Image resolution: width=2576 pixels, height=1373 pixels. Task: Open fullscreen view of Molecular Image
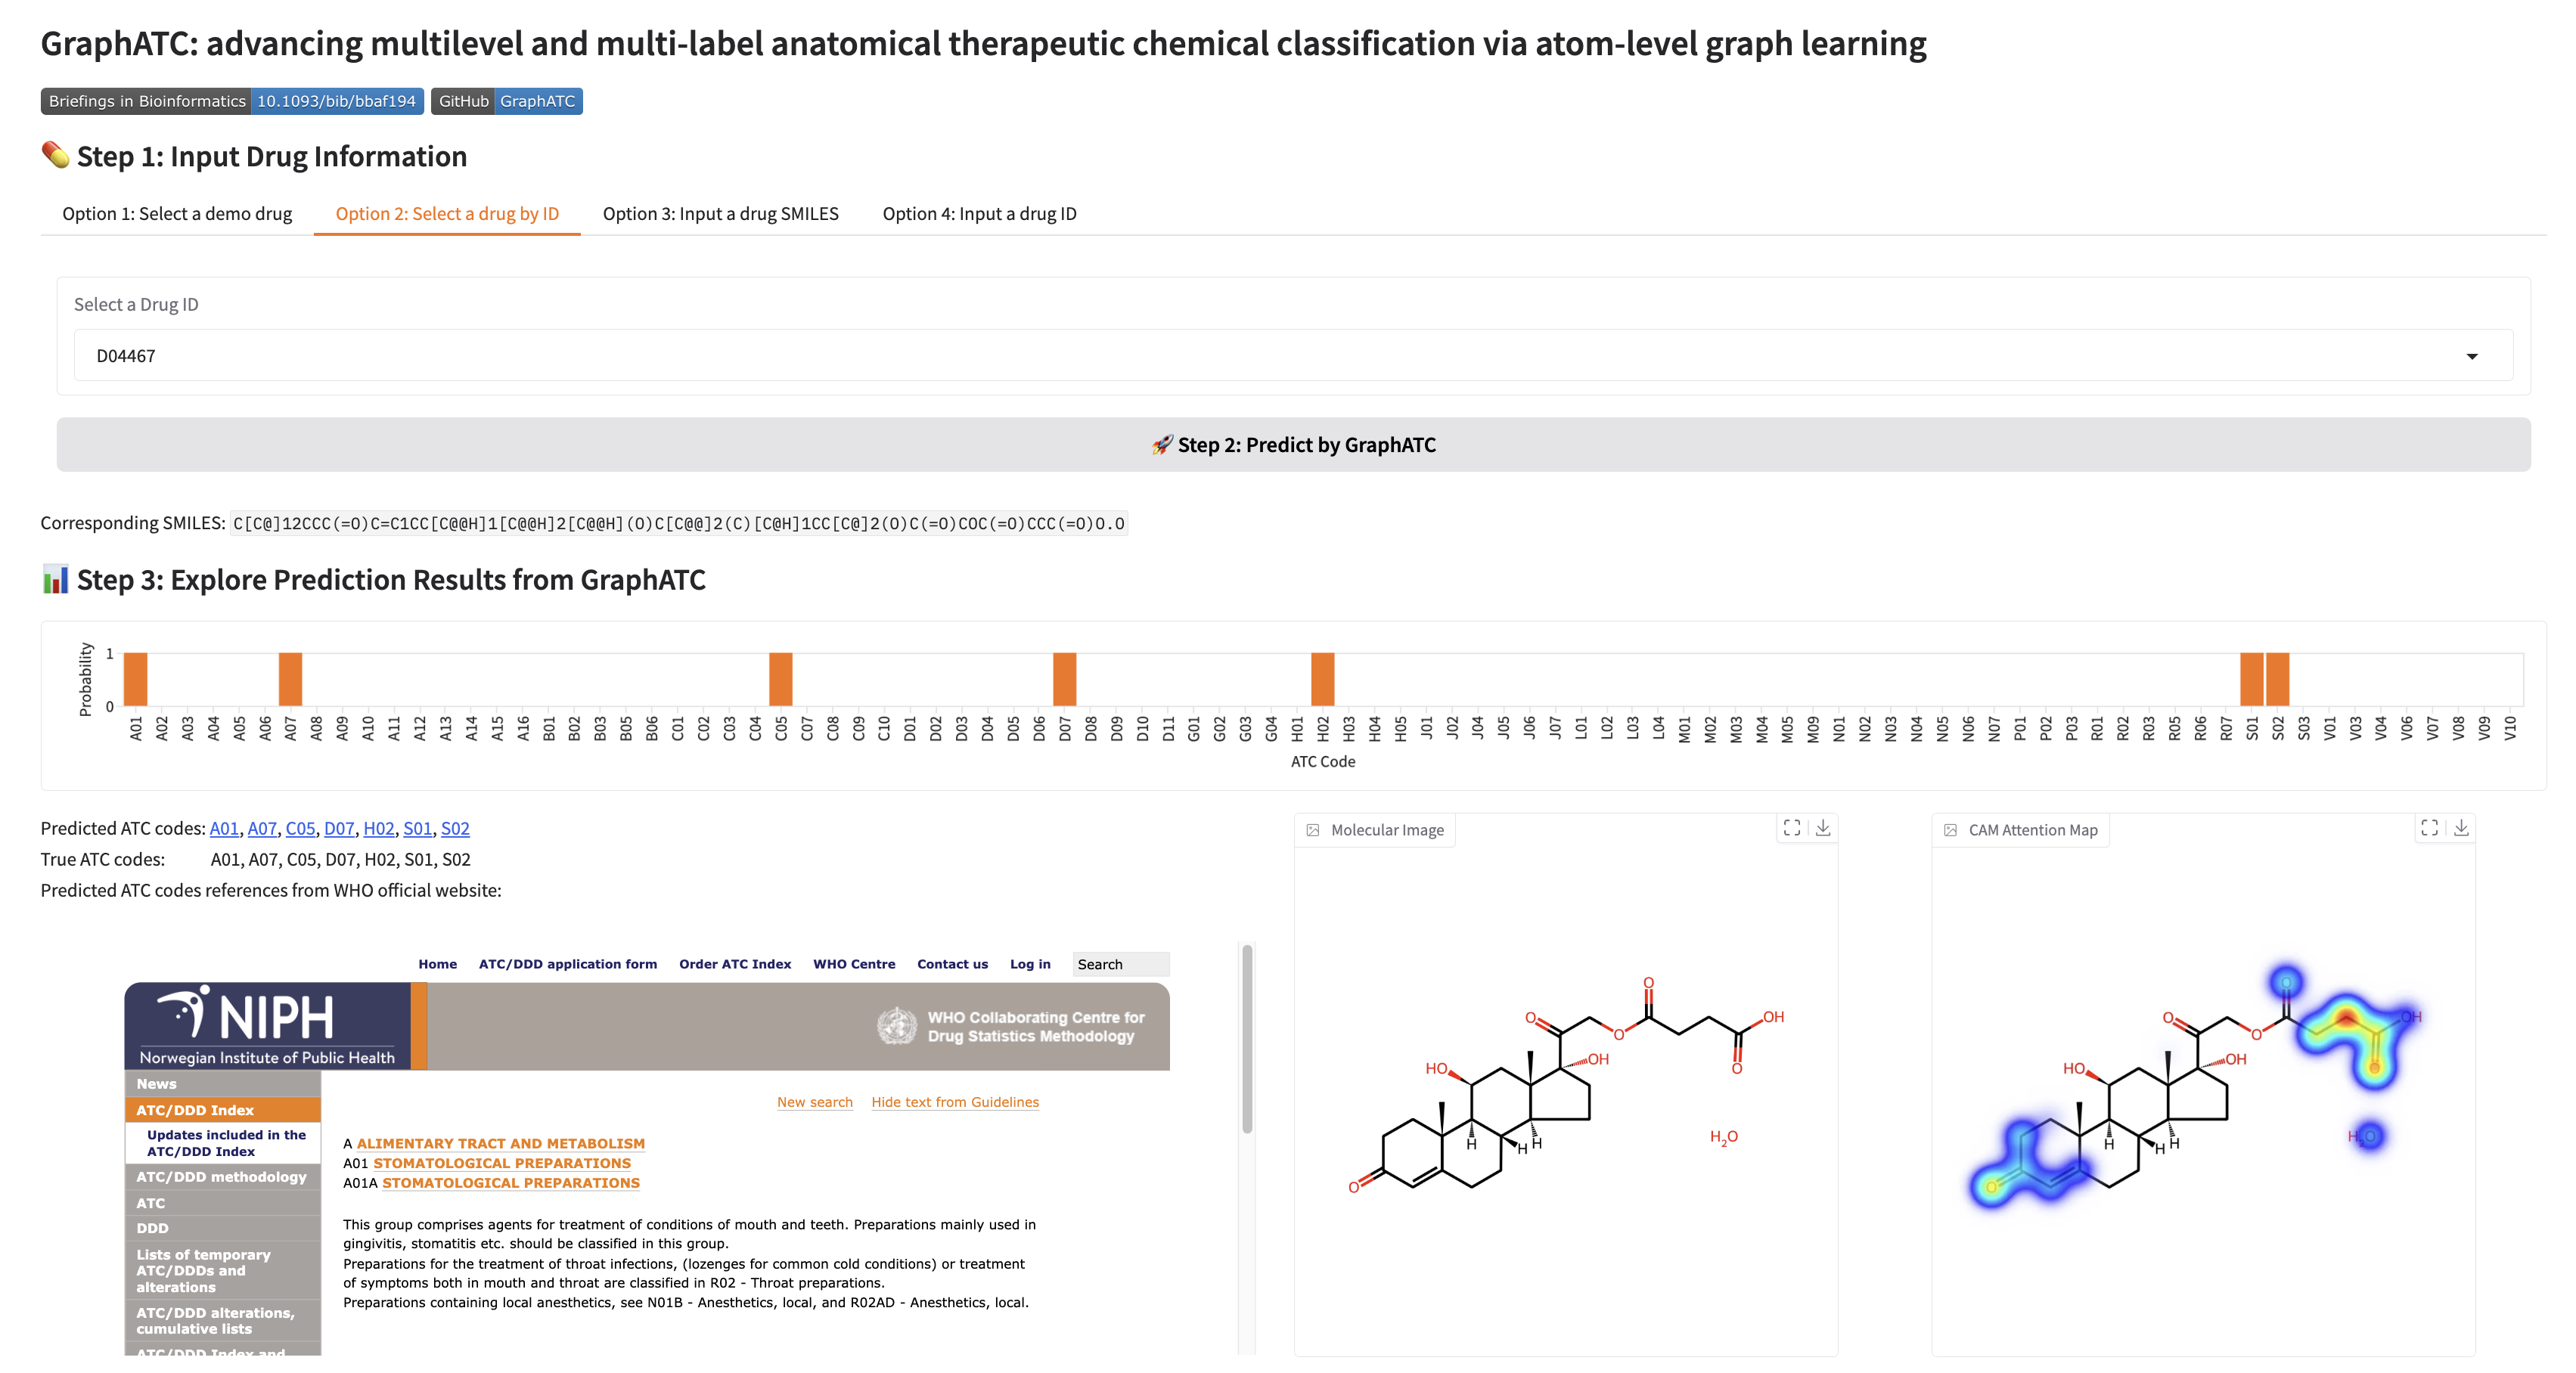click(x=1792, y=828)
